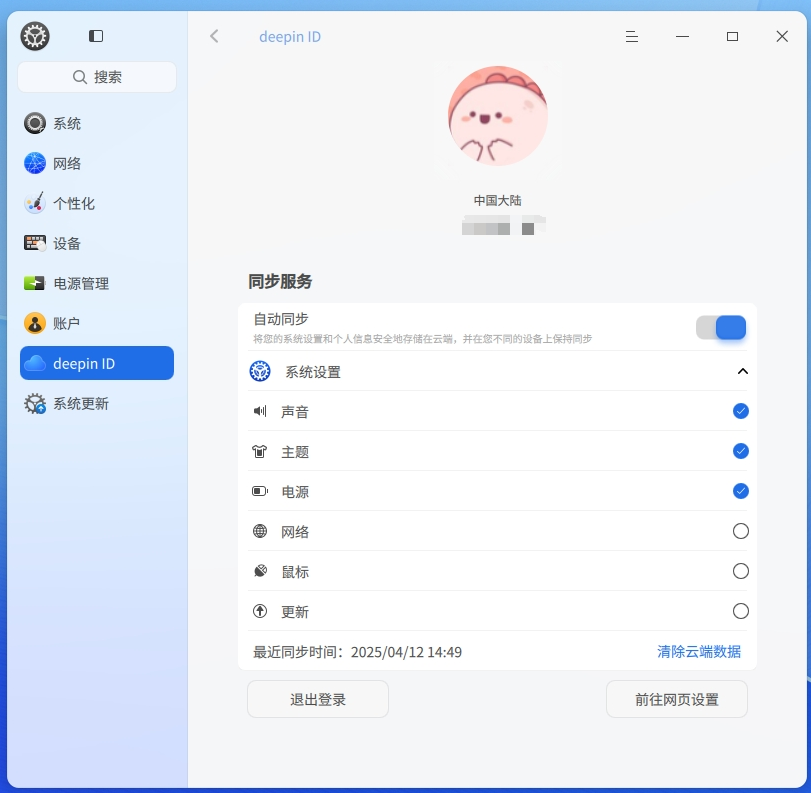Image resolution: width=811 pixels, height=793 pixels.
Task: Click the deepin ID breadcrumb title
Action: [x=290, y=37]
